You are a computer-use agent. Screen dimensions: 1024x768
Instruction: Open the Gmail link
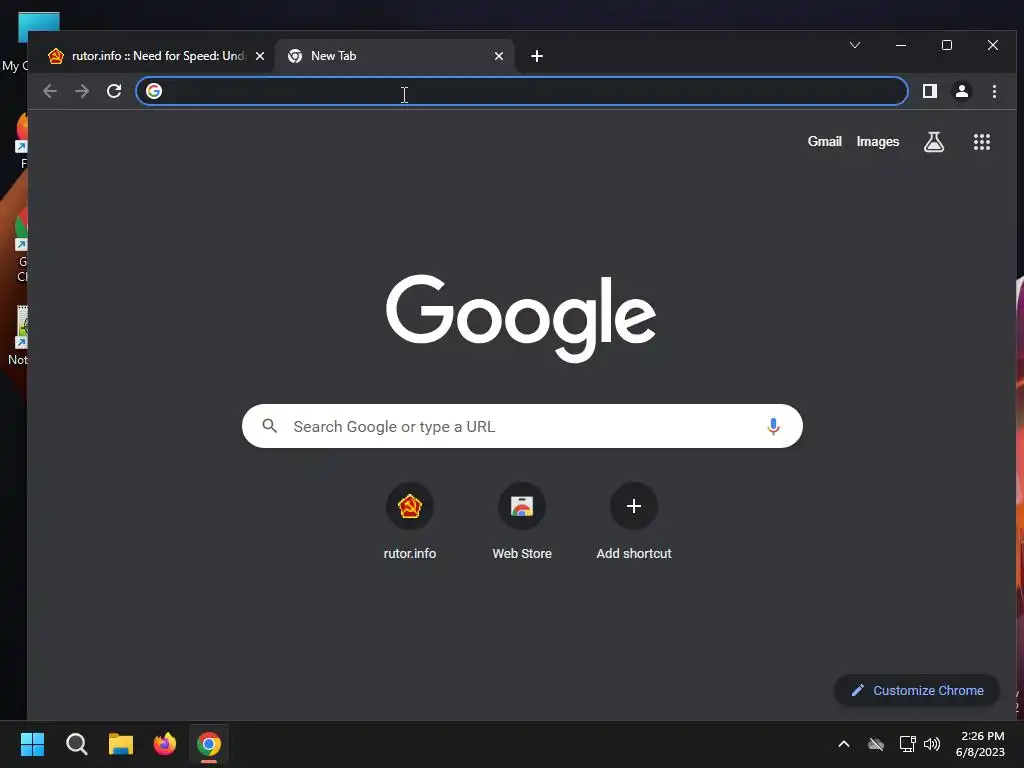(x=824, y=141)
